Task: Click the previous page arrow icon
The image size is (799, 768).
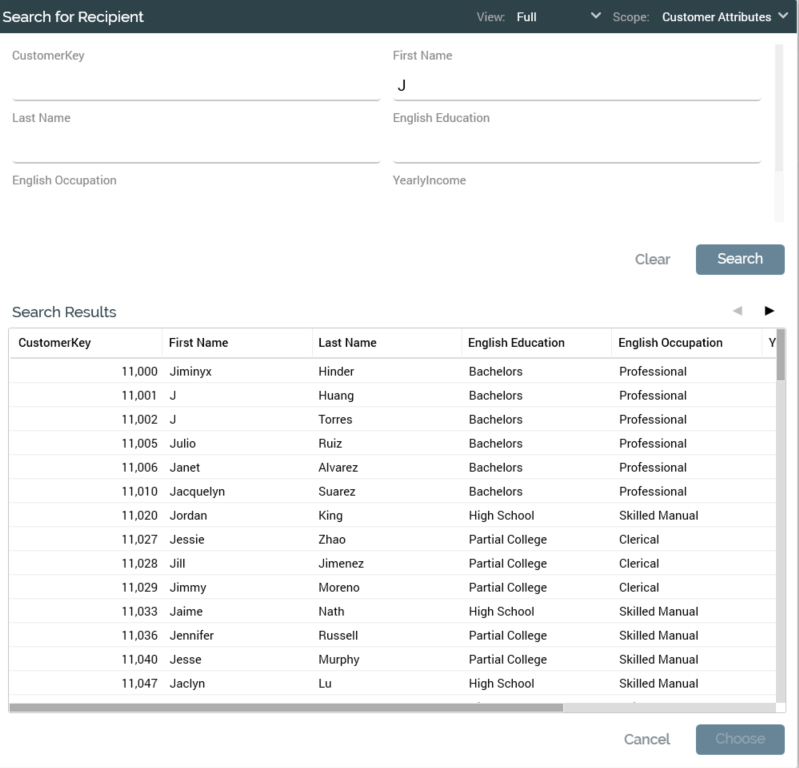Action: 738,311
